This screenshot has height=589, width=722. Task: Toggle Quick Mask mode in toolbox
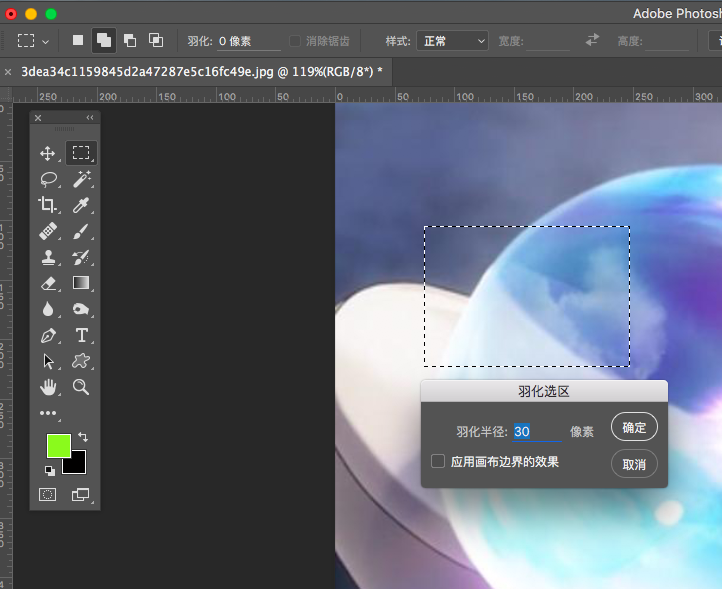point(47,494)
